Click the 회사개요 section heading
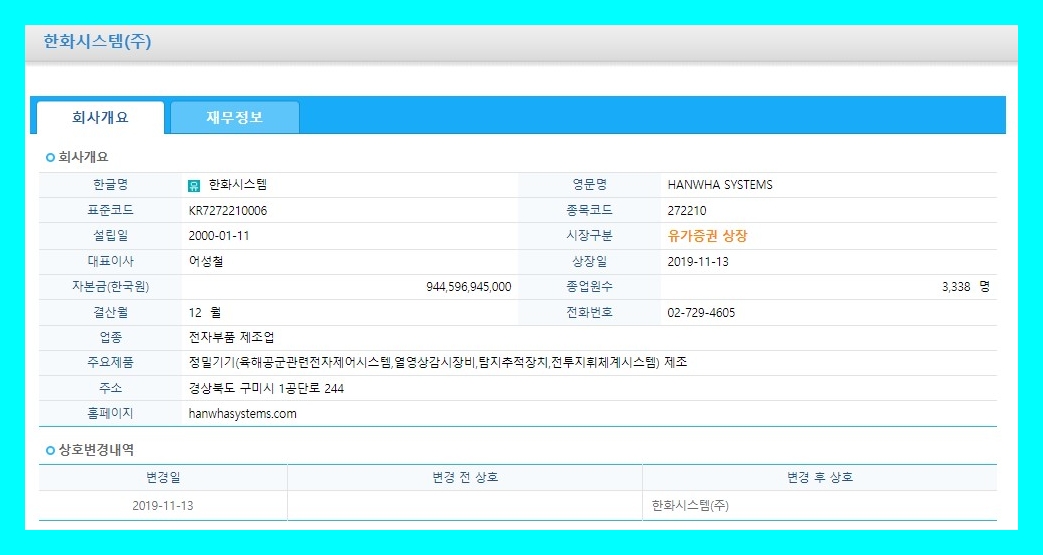This screenshot has width=1043, height=555. pos(83,158)
